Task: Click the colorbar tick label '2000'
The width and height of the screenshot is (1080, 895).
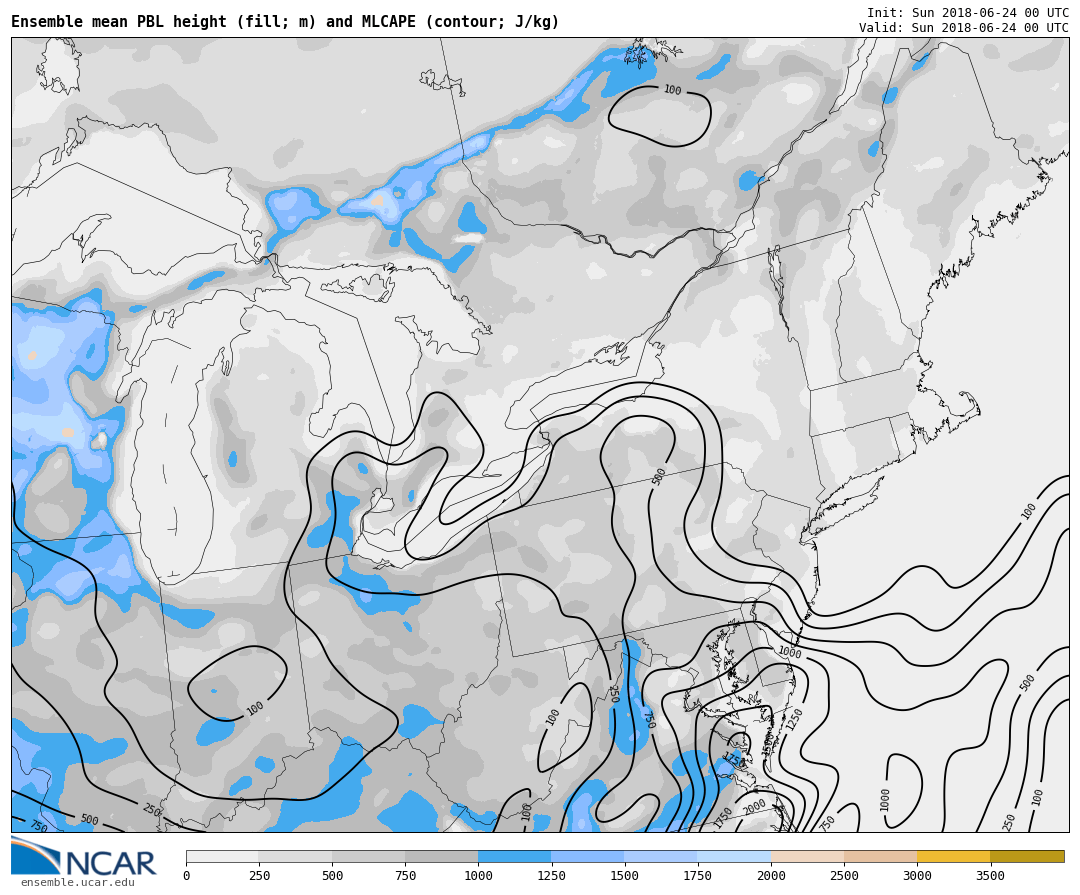Action: coord(771,876)
